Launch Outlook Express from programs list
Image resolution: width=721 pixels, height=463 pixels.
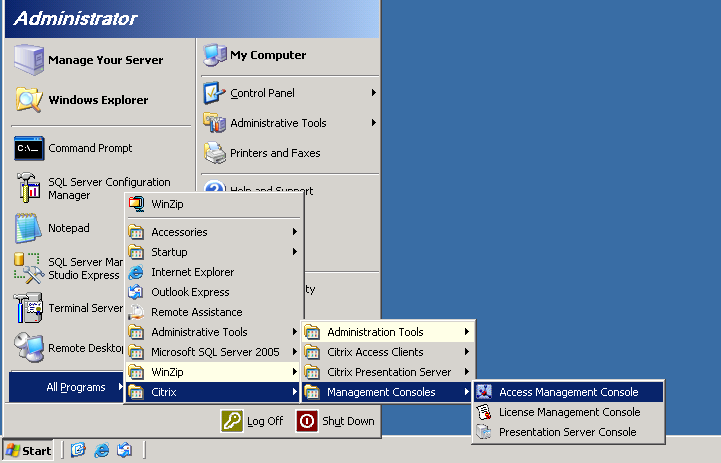[x=213, y=292]
